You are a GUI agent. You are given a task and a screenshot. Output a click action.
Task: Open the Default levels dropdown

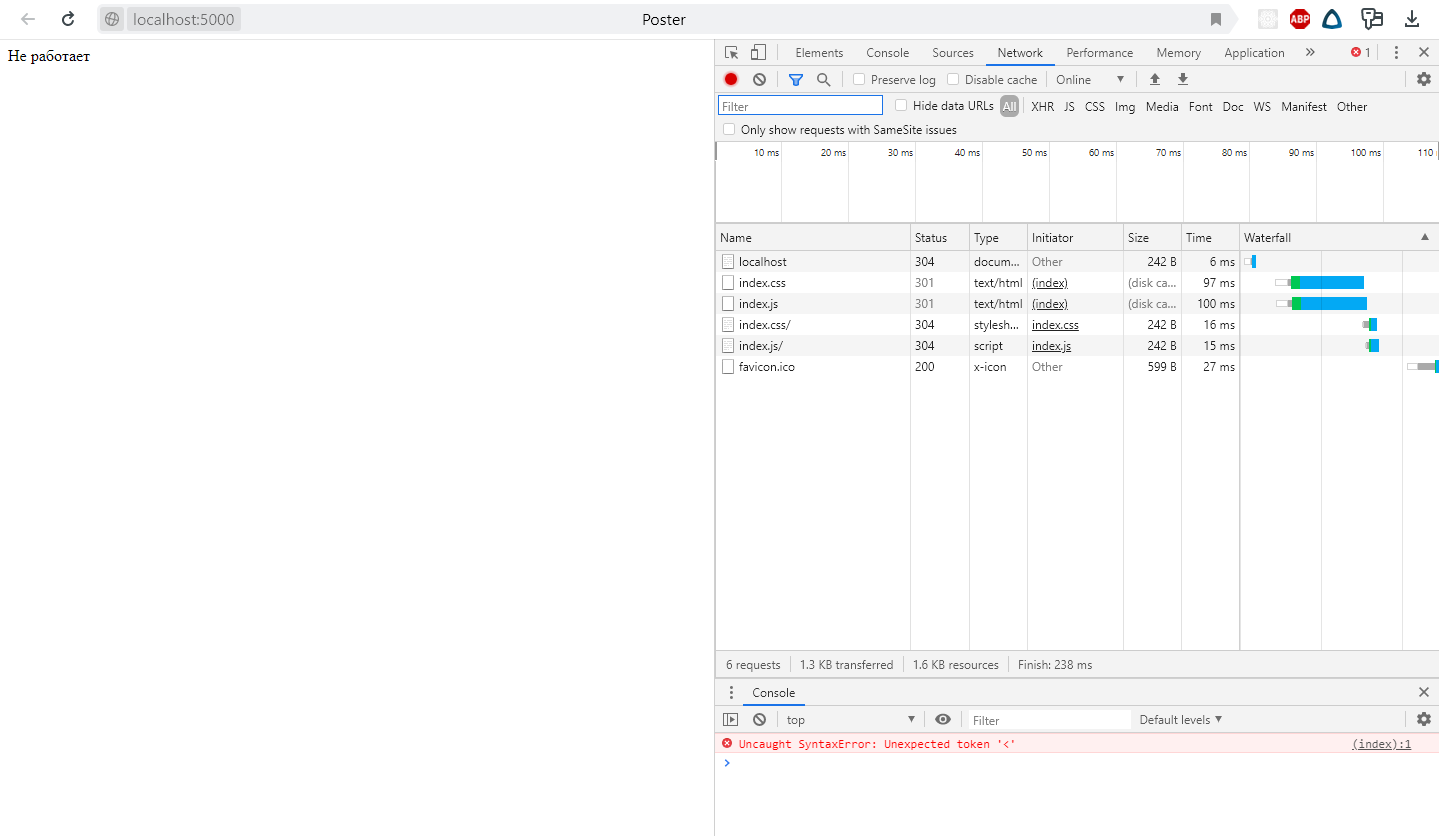[x=1181, y=719]
